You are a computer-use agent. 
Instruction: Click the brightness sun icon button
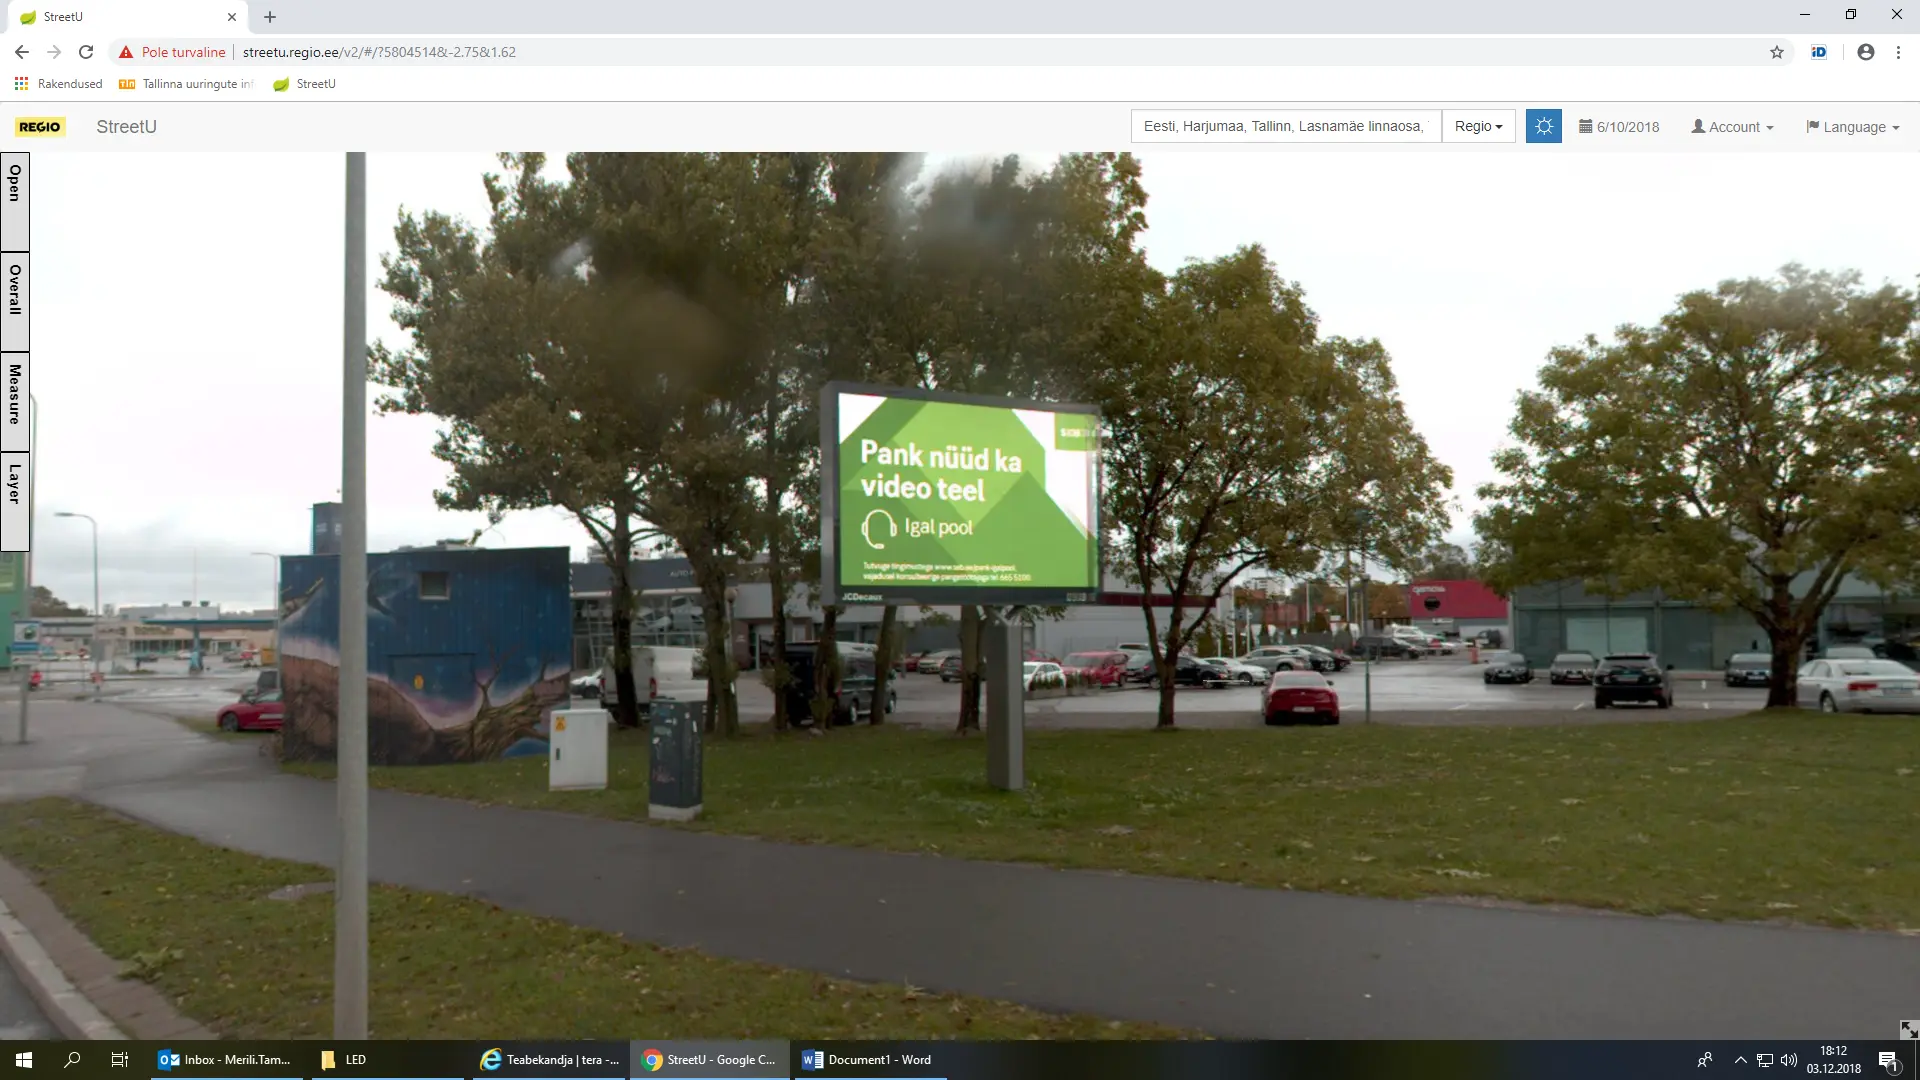pos(1543,126)
